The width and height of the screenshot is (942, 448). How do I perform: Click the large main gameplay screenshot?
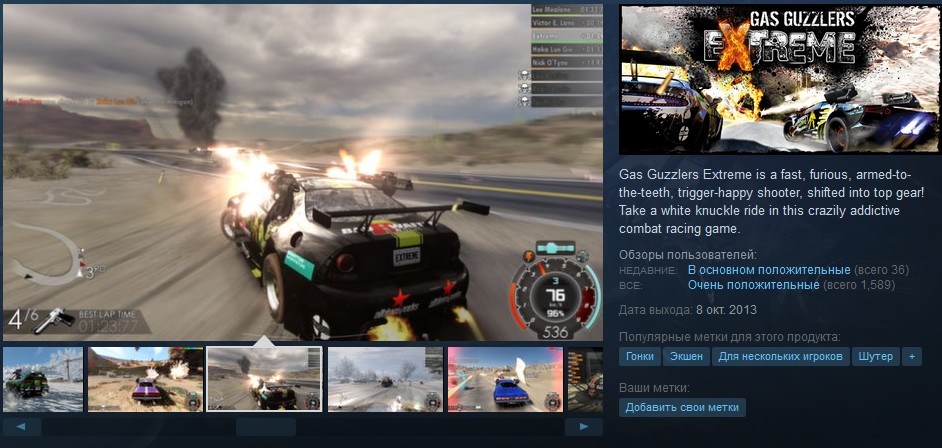(x=302, y=170)
